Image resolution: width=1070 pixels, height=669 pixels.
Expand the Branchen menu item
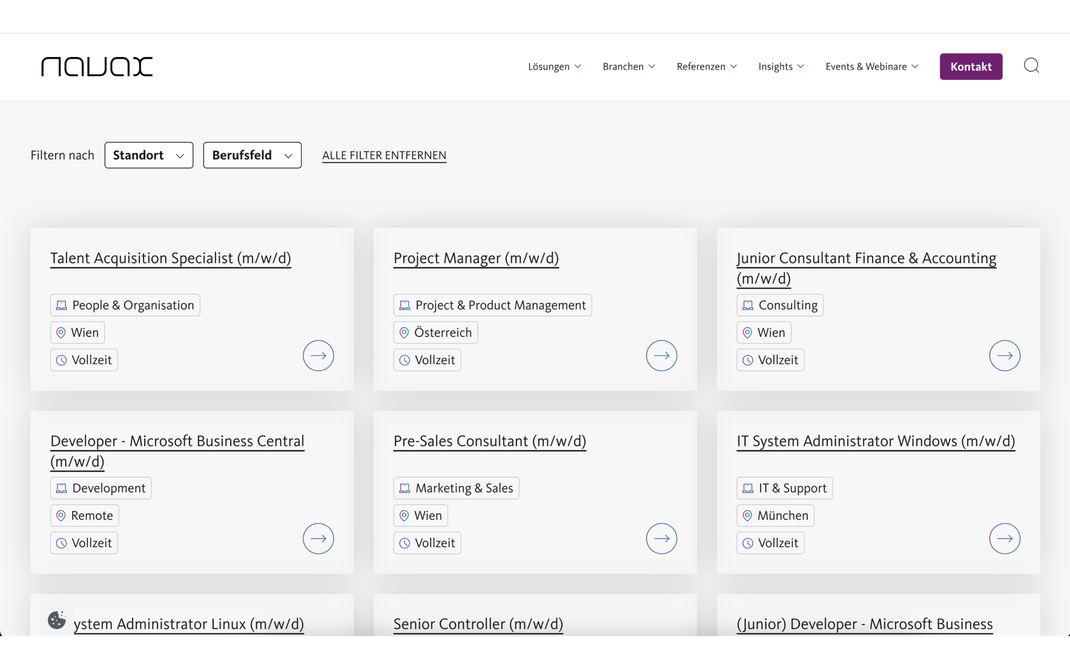(628, 67)
